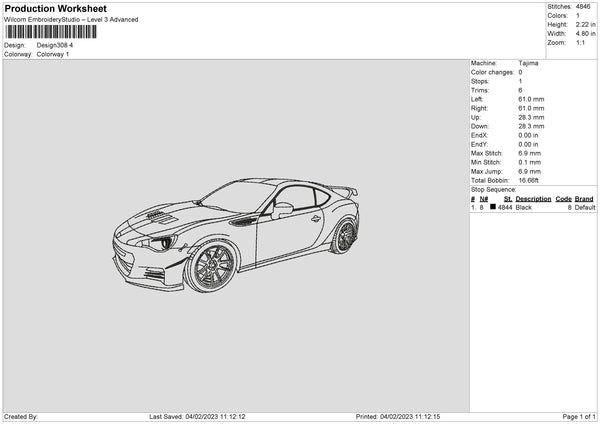The width and height of the screenshot is (600, 424).
Task: Click the Code column header
Action: click(563, 198)
